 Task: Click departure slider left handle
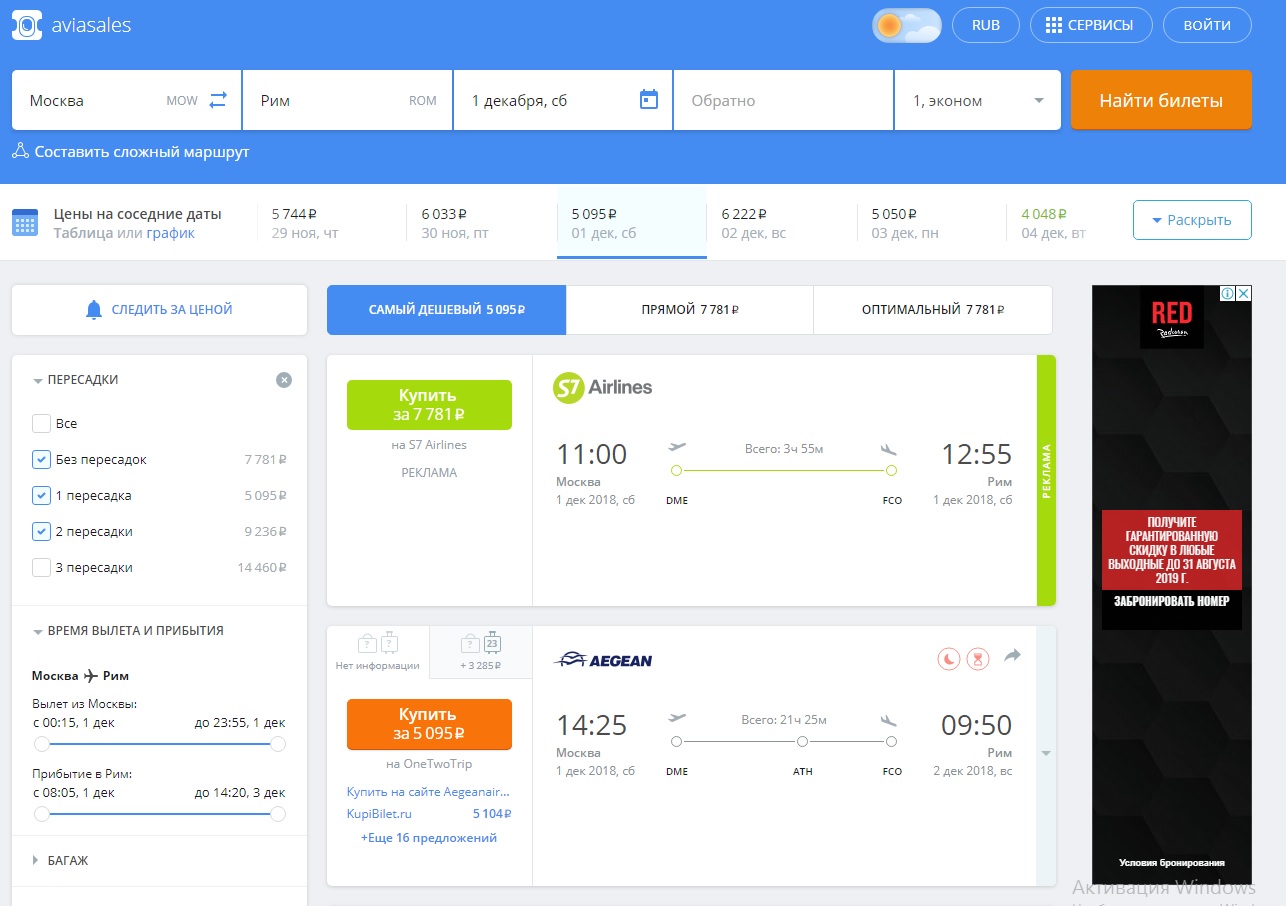pos(41,744)
